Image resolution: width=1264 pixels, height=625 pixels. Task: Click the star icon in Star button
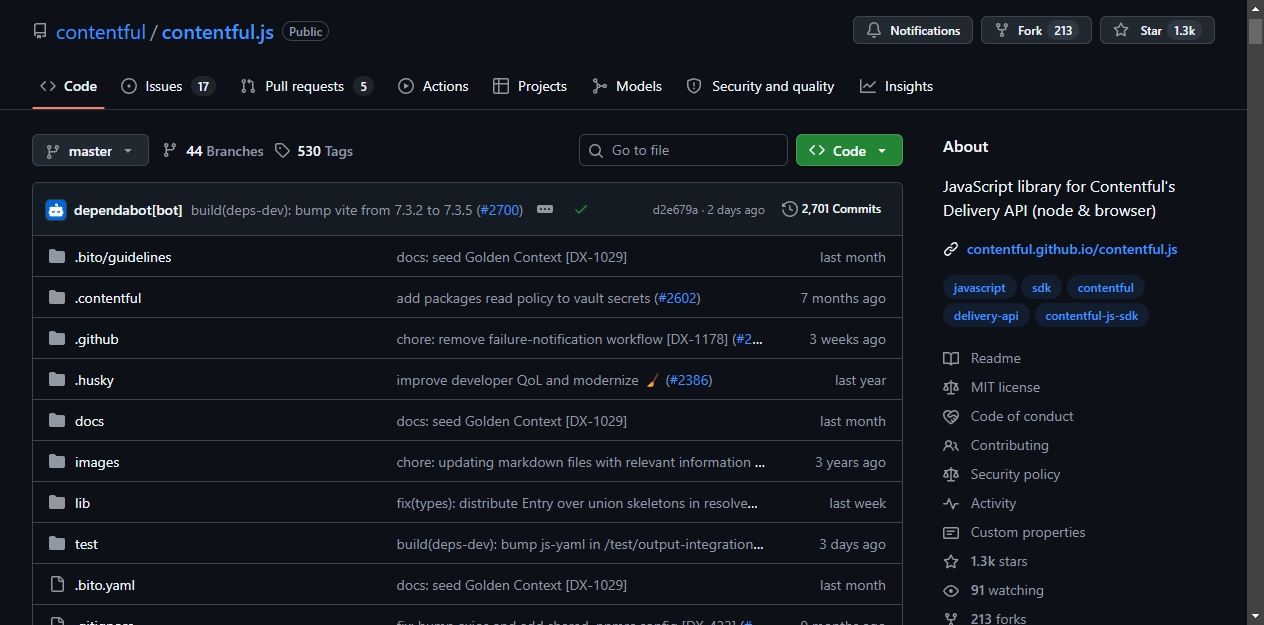click(x=1121, y=31)
